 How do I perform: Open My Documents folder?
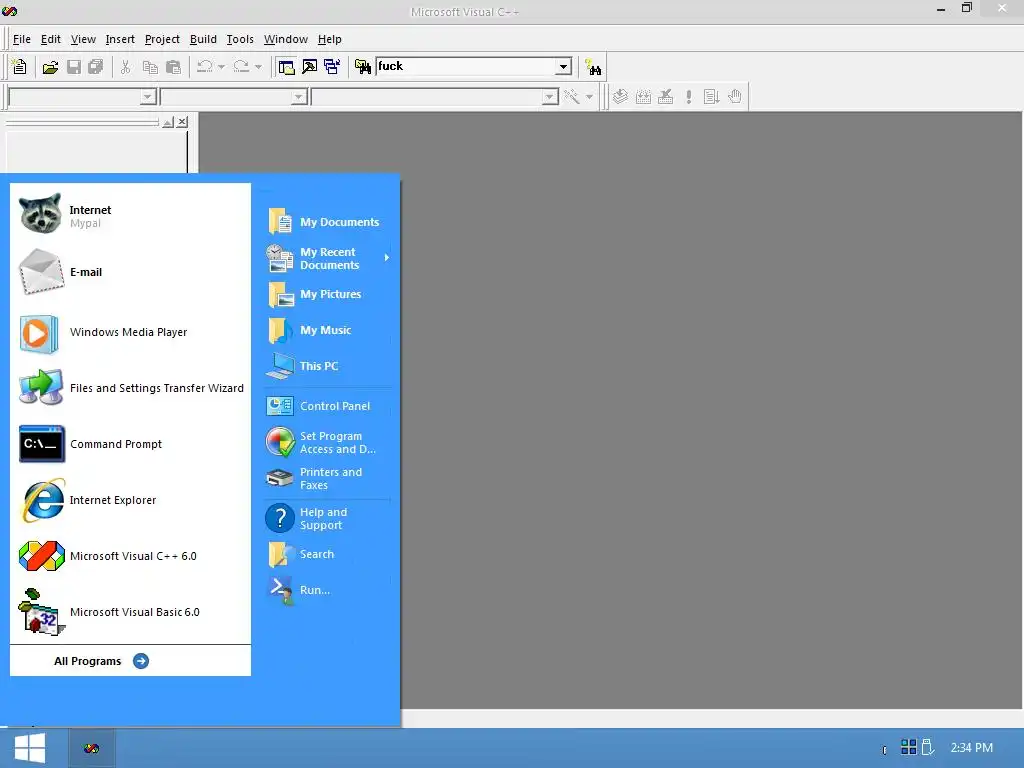pos(328,222)
